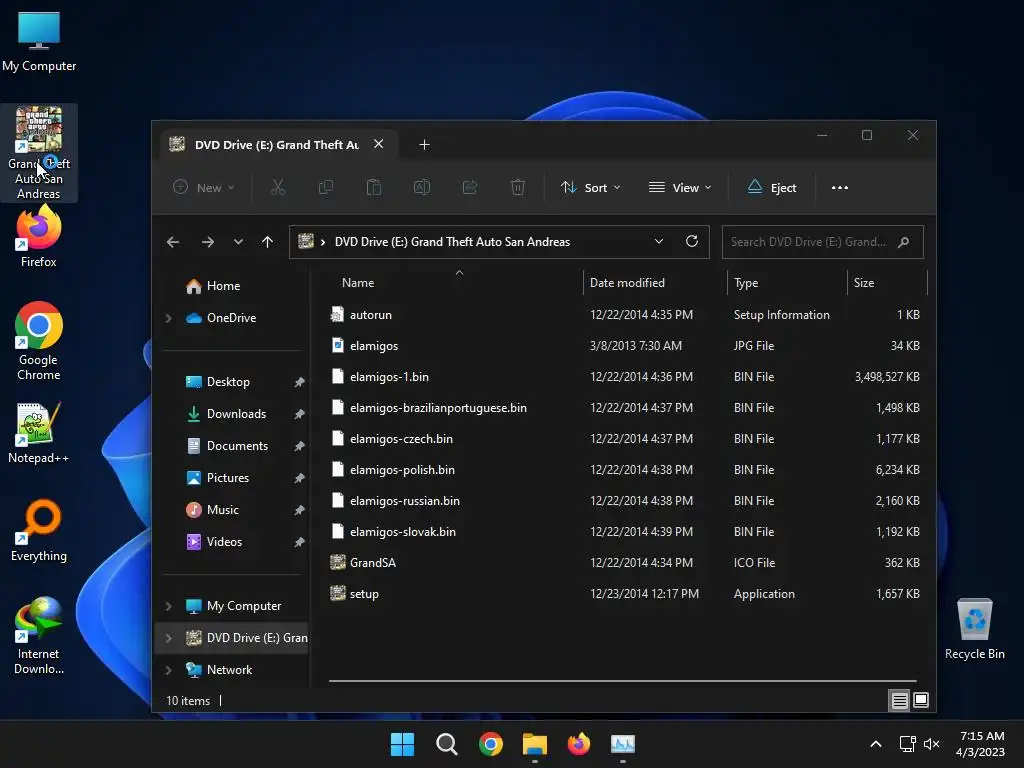
Task: Open My Computer desktop icon
Action: [x=39, y=42]
